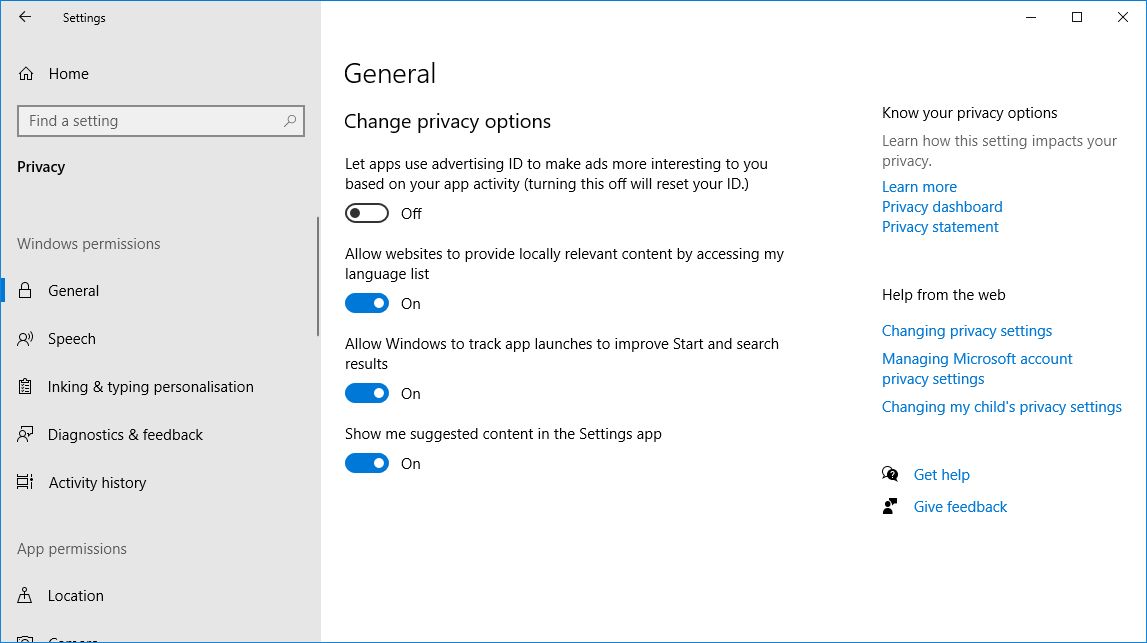
Task: Click the Diagnostics & feedback icon
Action: (25, 435)
